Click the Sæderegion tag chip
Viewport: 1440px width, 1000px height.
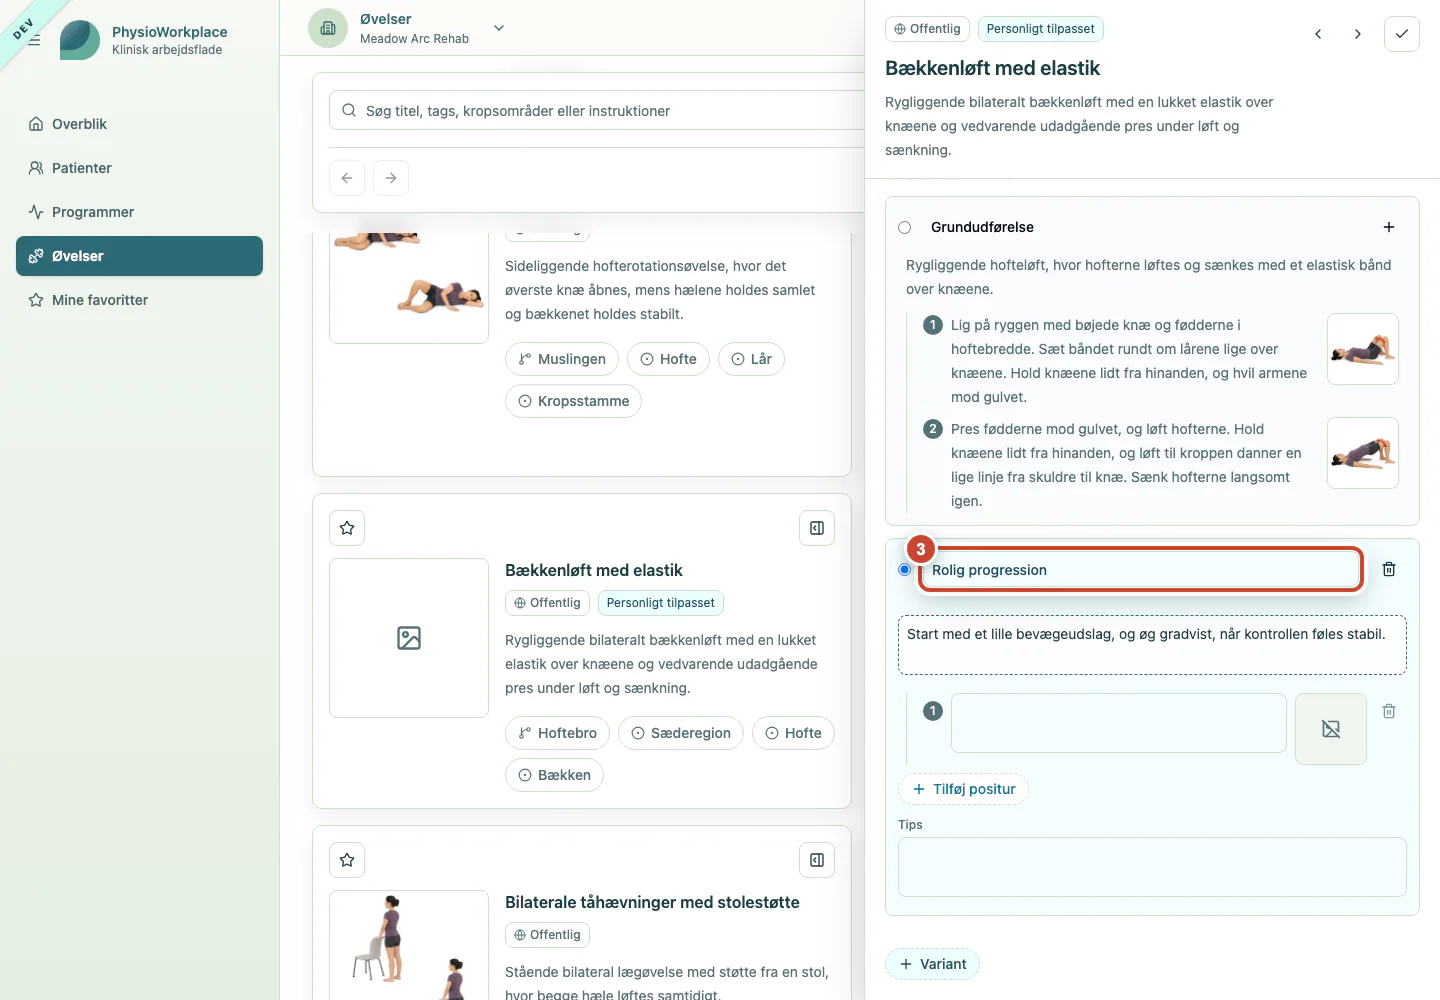click(x=681, y=733)
